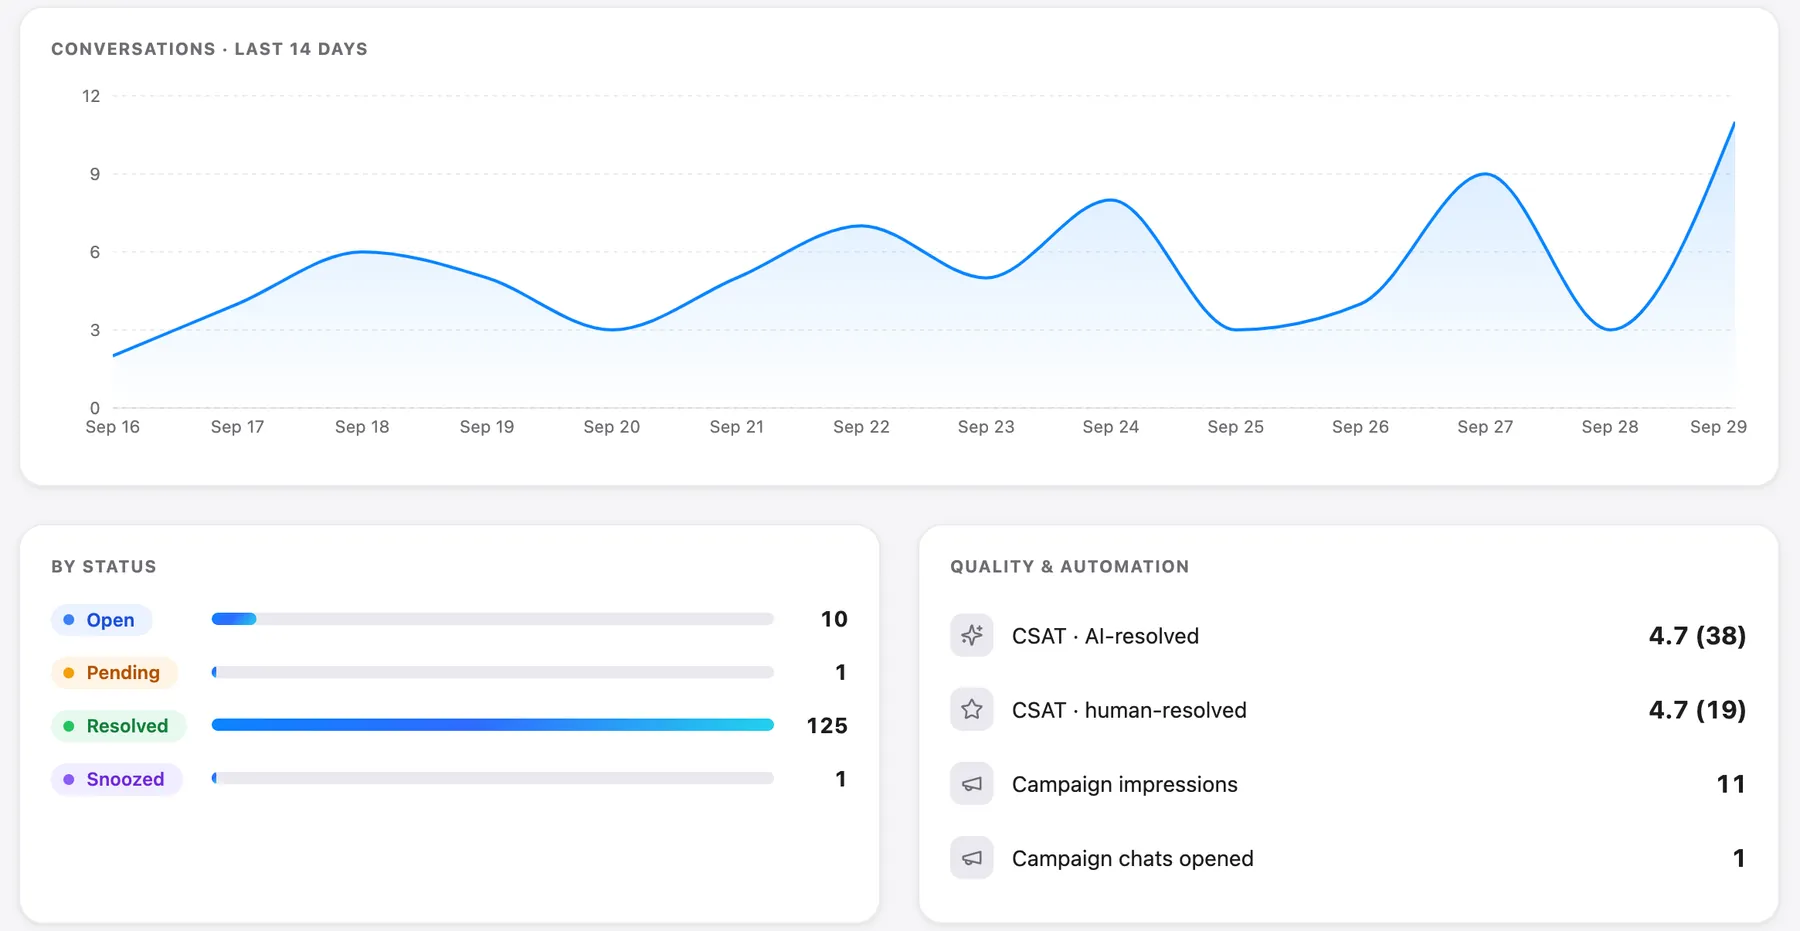Screen dimensions: 1800x931
Task: Click the 'Quality & Automation' heading
Action: (x=1070, y=566)
